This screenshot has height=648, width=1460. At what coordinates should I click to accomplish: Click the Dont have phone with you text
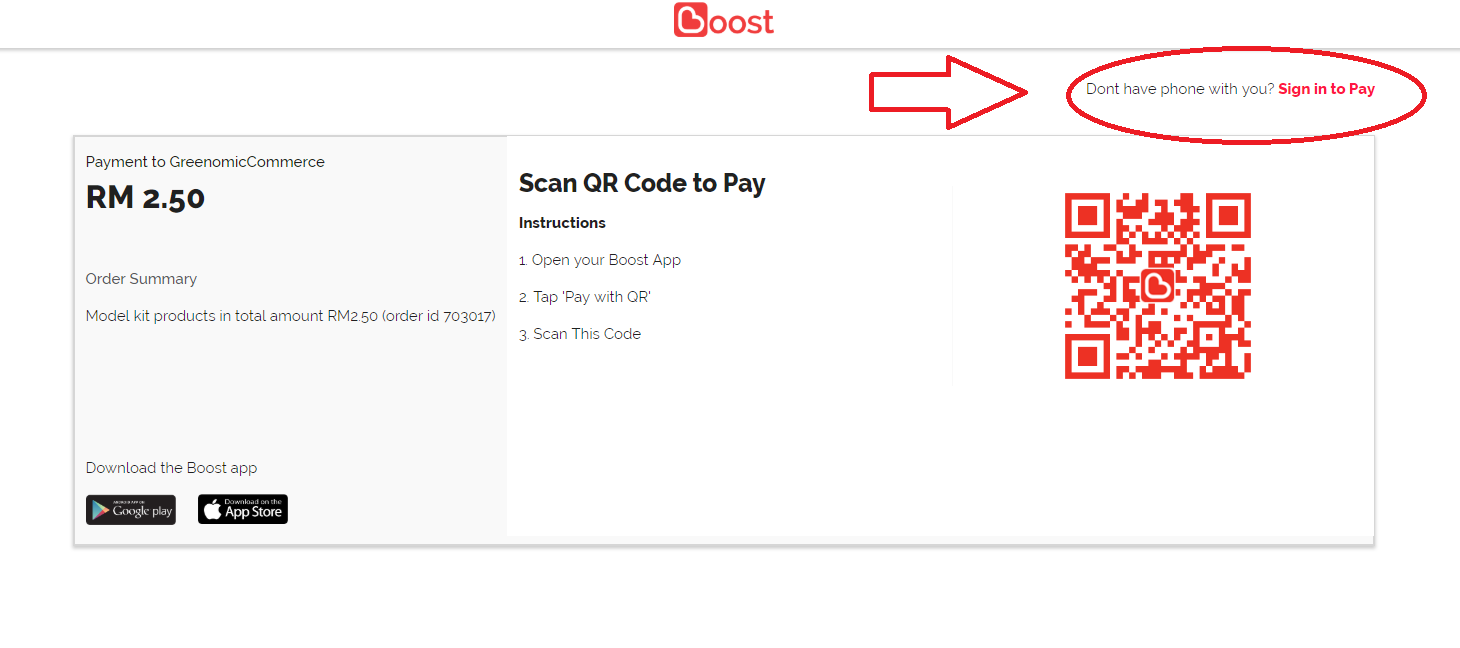(1180, 89)
